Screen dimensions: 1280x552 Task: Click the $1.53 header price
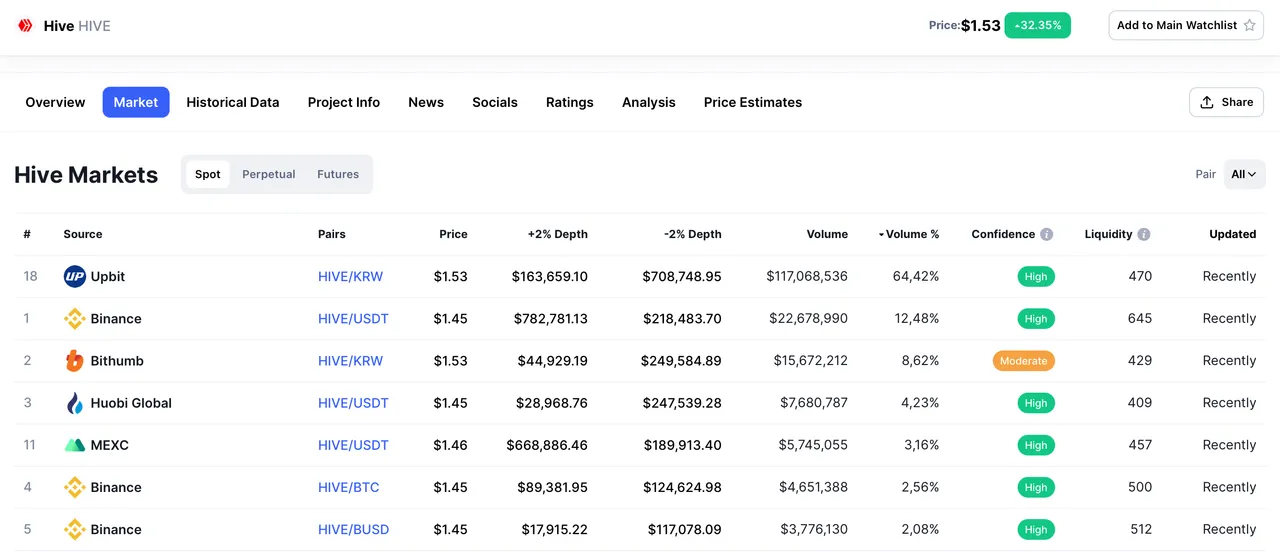pos(981,25)
